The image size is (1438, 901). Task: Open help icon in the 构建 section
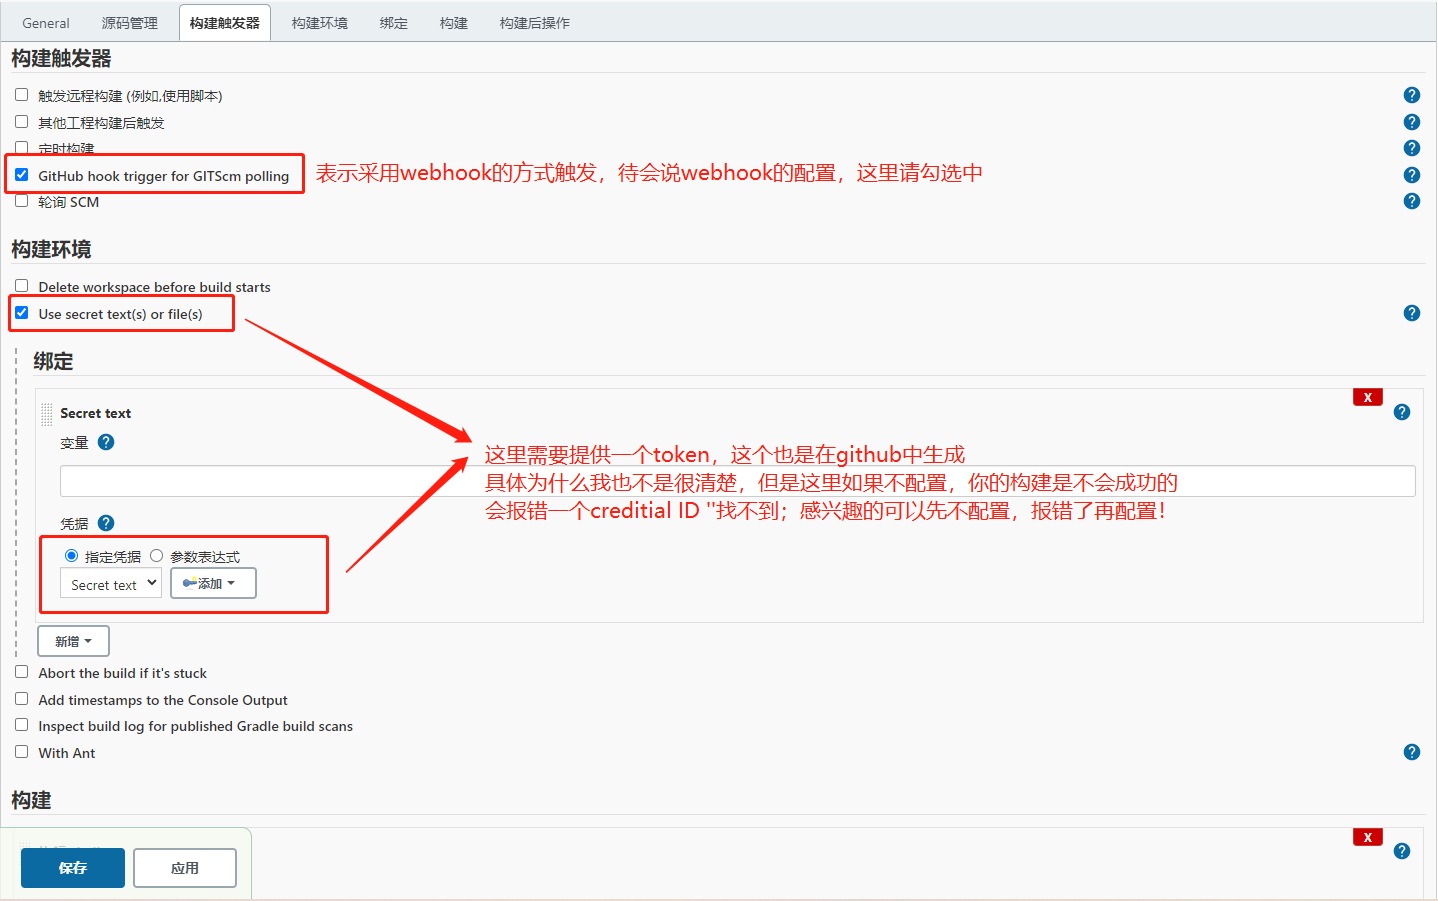tap(1402, 851)
